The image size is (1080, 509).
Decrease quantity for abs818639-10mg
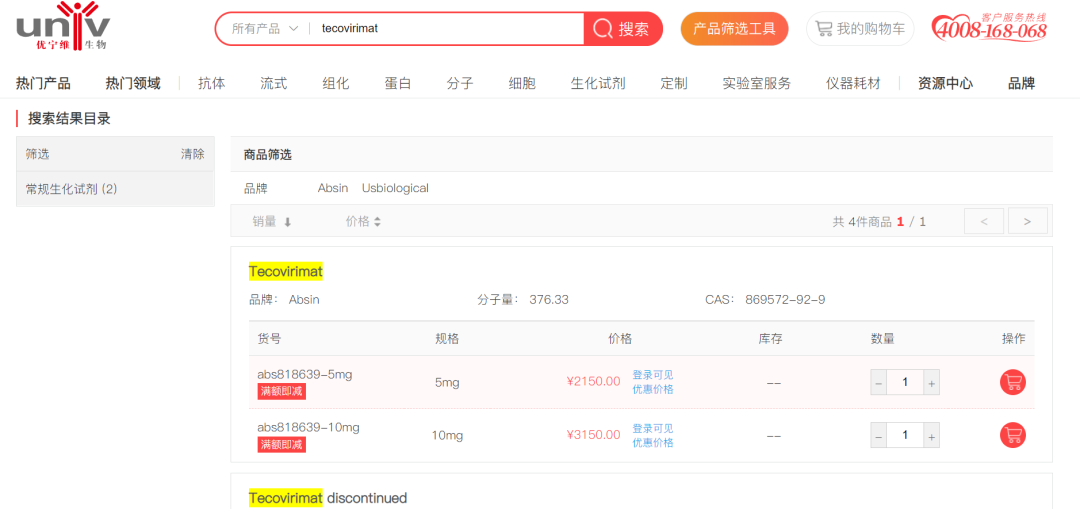[x=879, y=435]
